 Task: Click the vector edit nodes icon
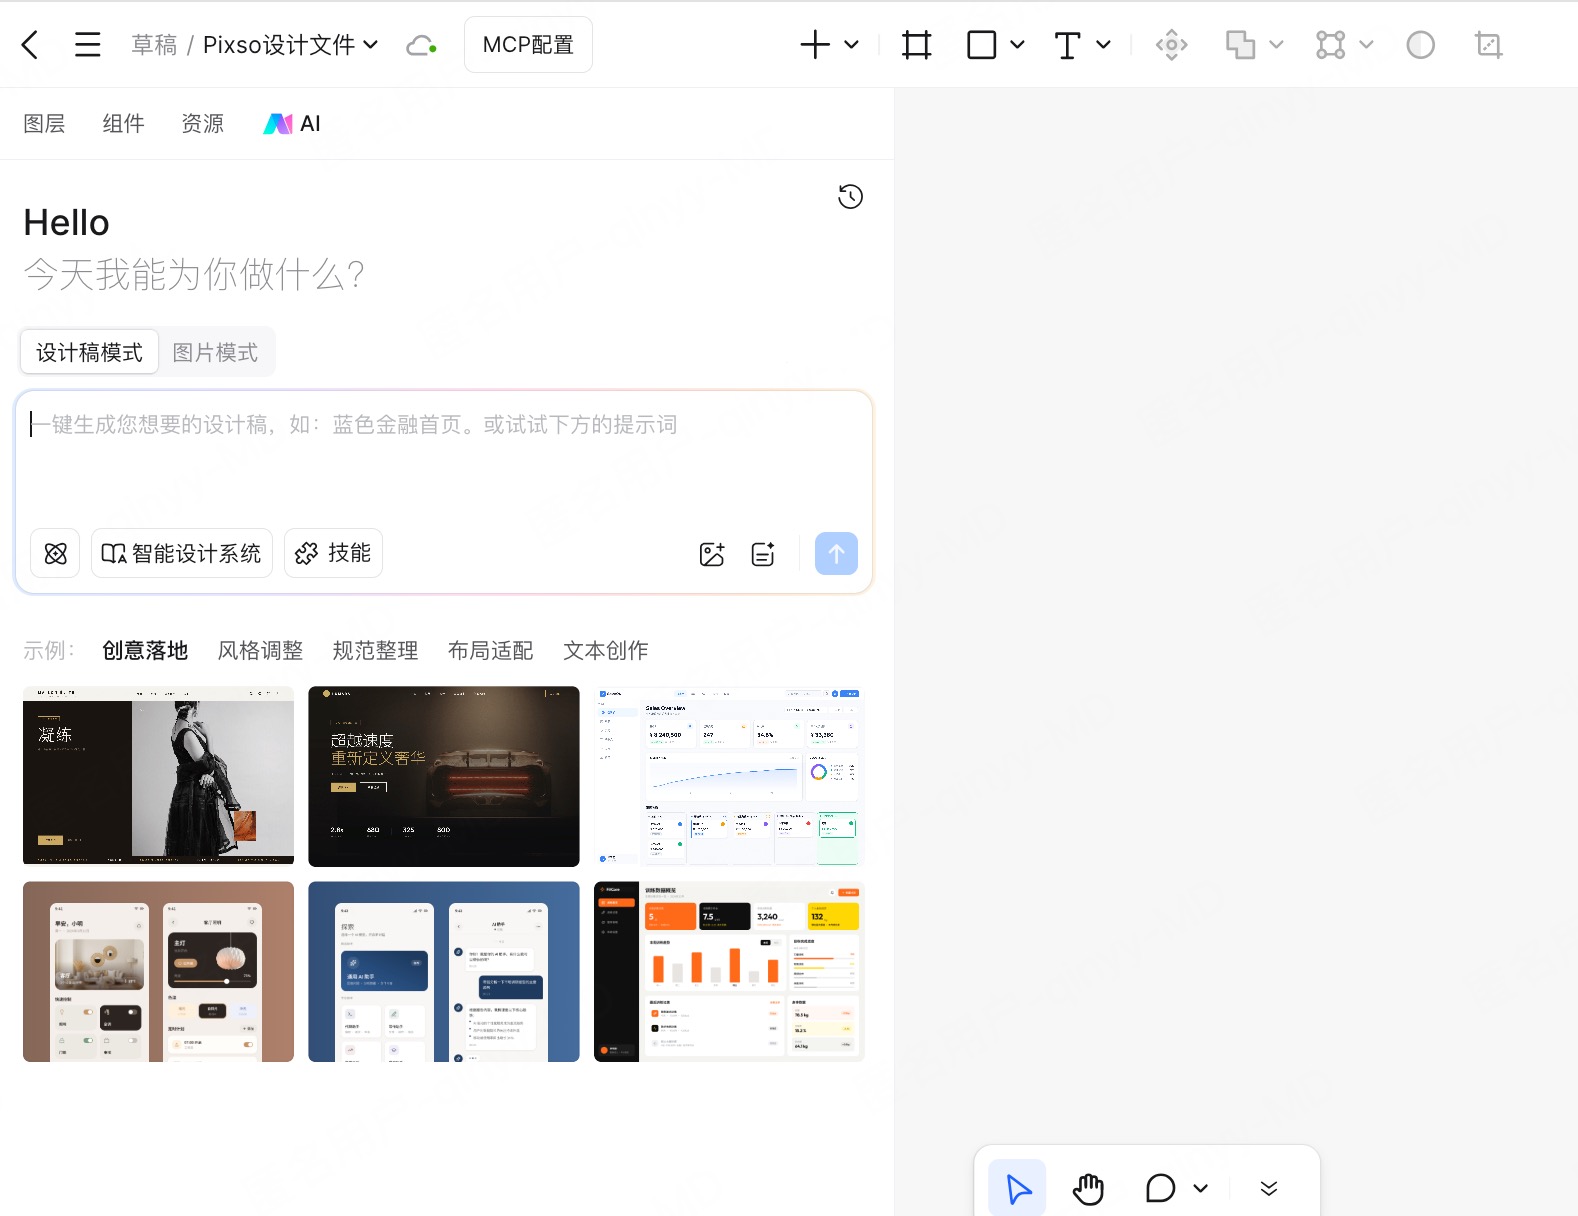tap(1331, 45)
